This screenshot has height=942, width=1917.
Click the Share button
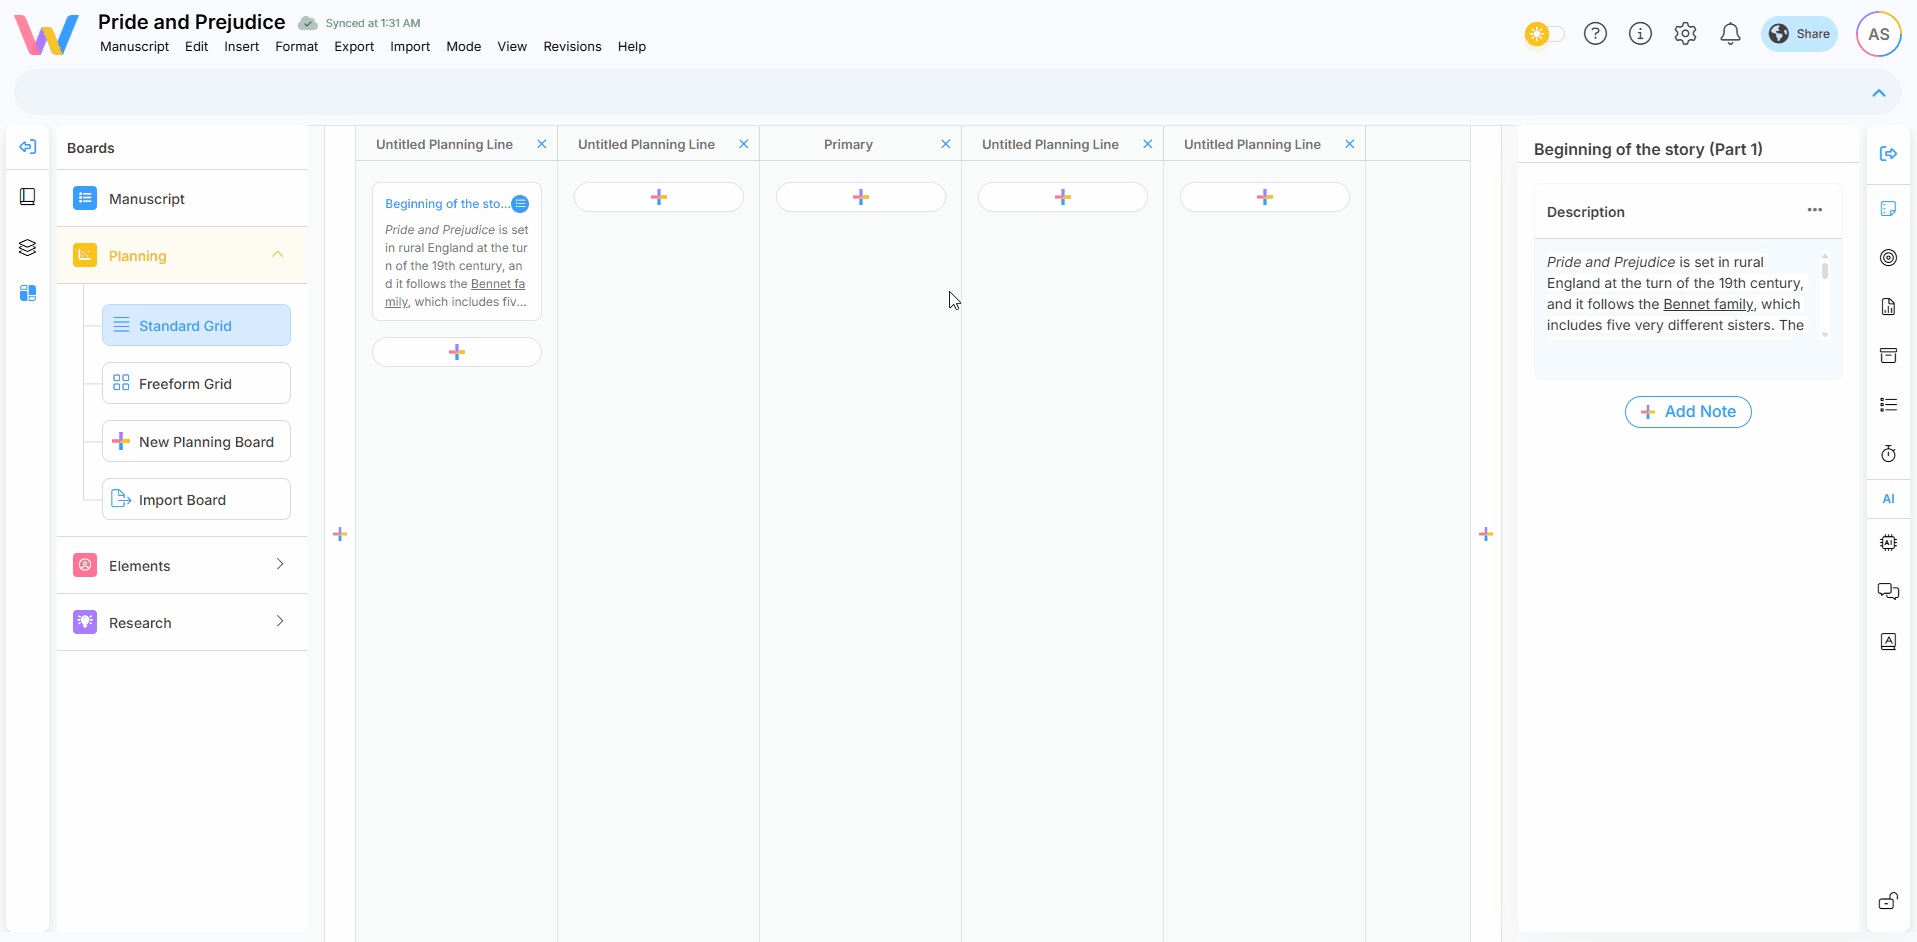point(1799,34)
